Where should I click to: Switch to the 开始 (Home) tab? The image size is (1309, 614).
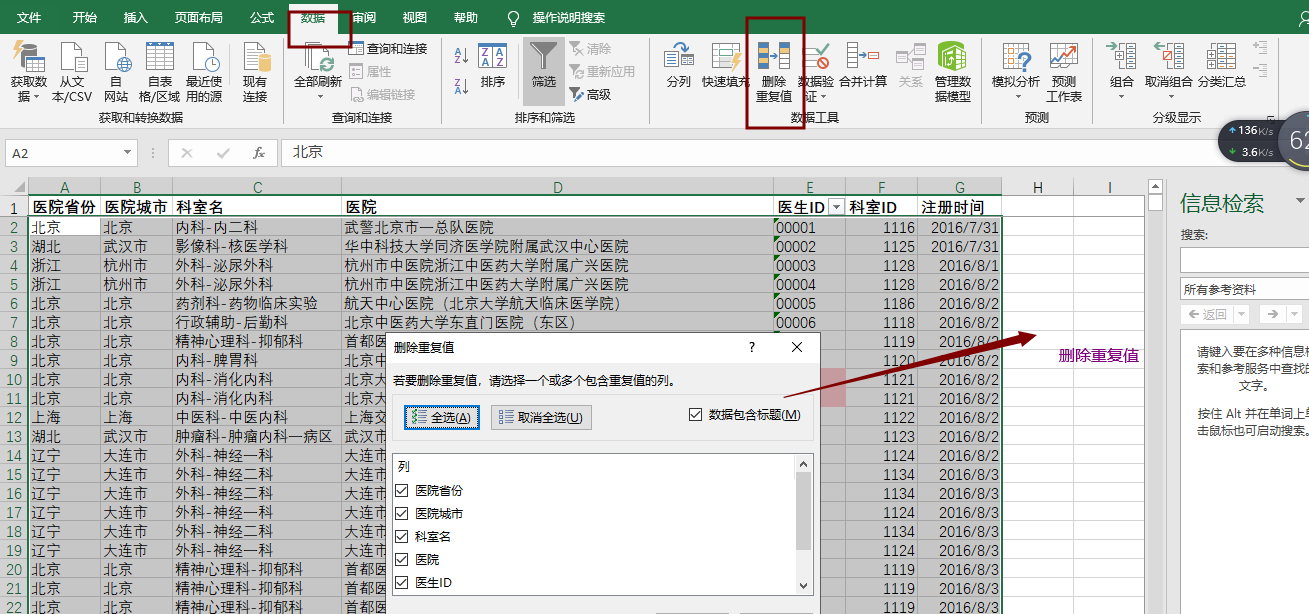(x=85, y=18)
